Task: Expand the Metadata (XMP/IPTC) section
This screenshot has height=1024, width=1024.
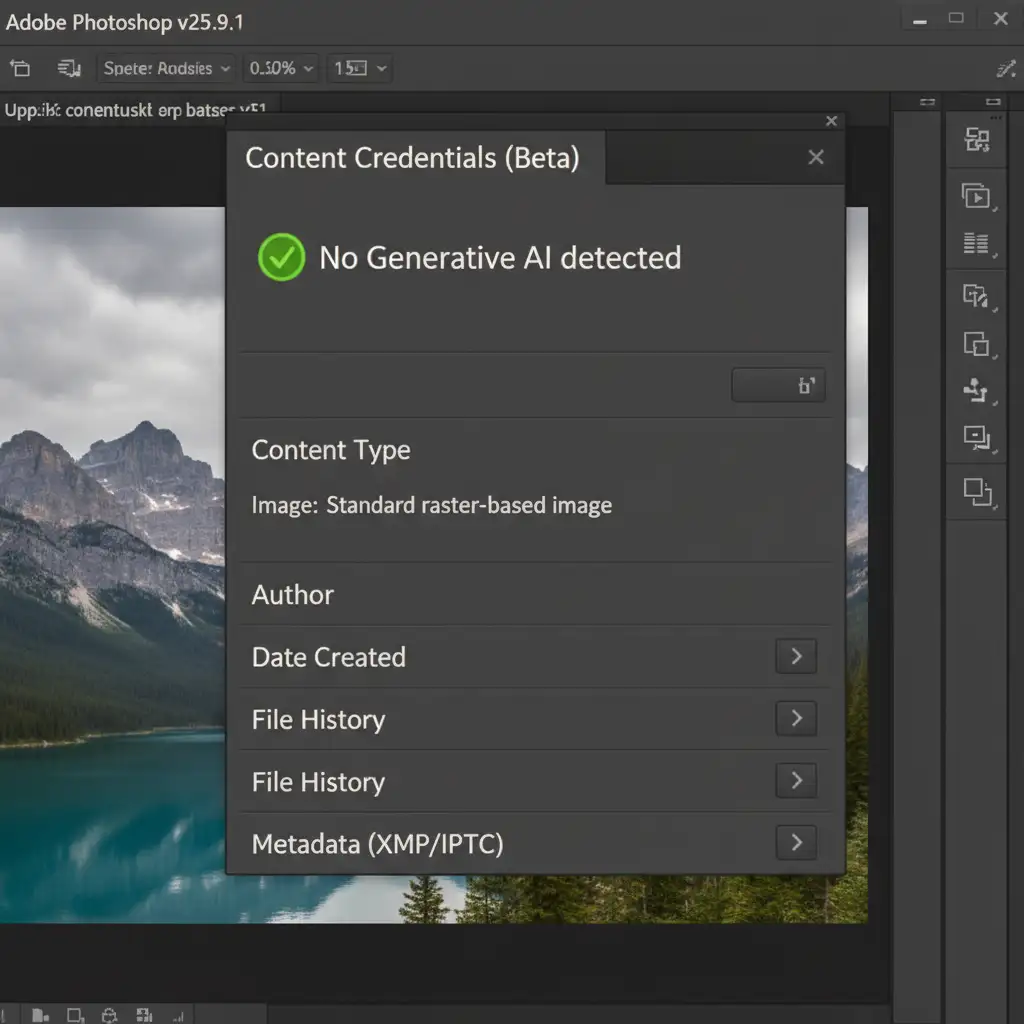Action: (x=796, y=843)
